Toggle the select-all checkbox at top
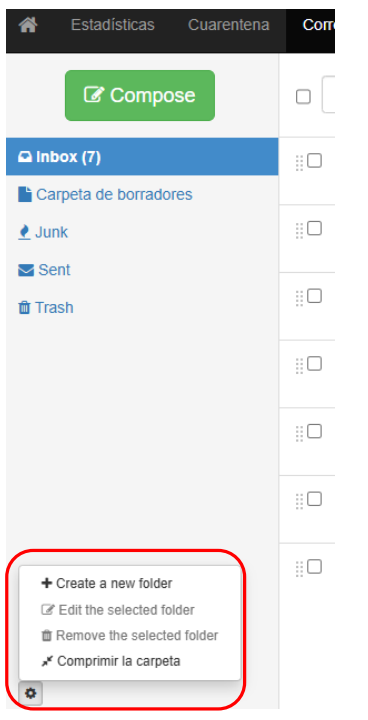Viewport: 368px width, 720px height. click(x=303, y=97)
